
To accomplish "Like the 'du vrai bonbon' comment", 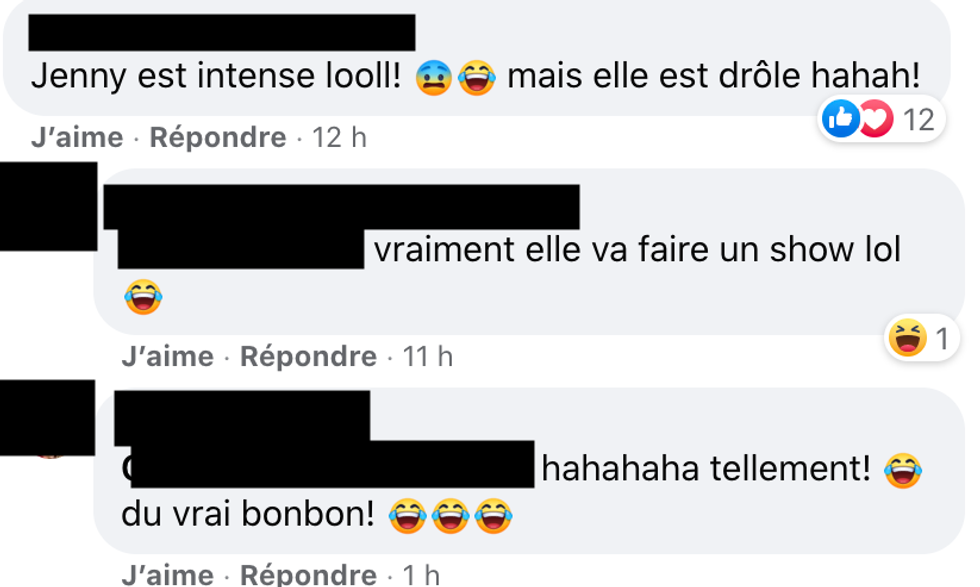I will [x=168, y=574].
